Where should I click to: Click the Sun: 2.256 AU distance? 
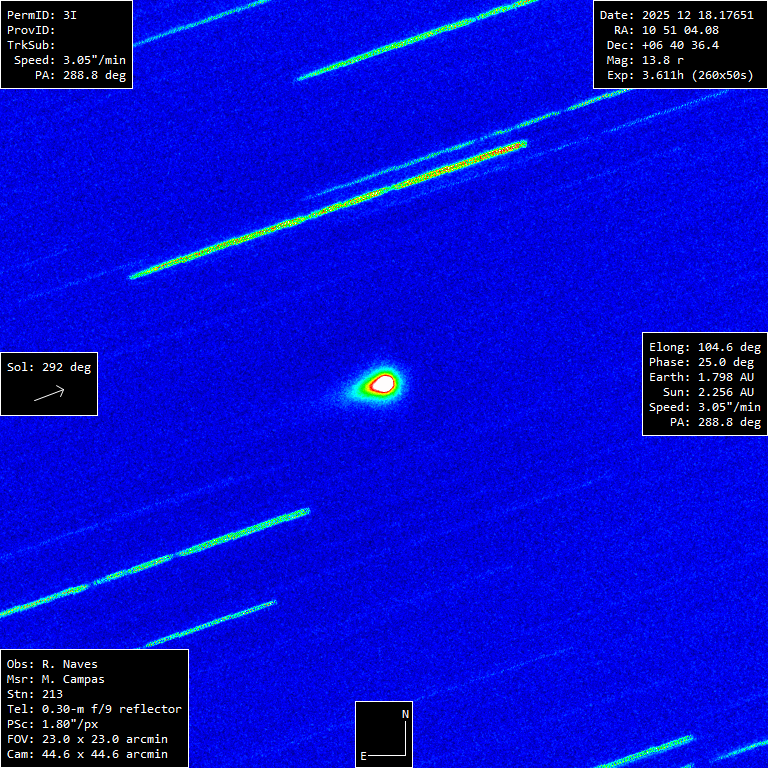coord(712,392)
